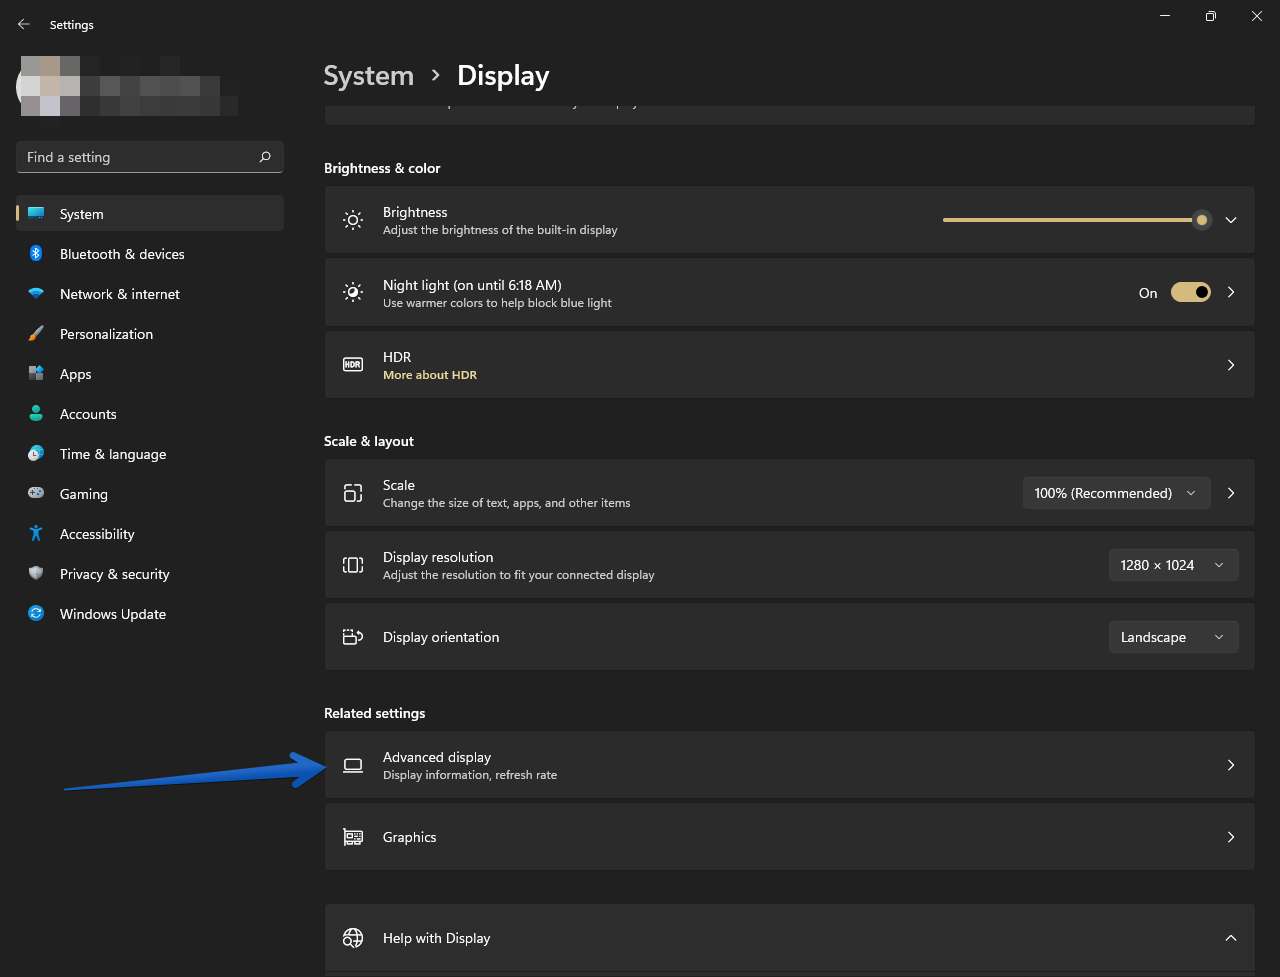The image size is (1280, 977).
Task: Go to Apps settings
Action: coord(150,374)
